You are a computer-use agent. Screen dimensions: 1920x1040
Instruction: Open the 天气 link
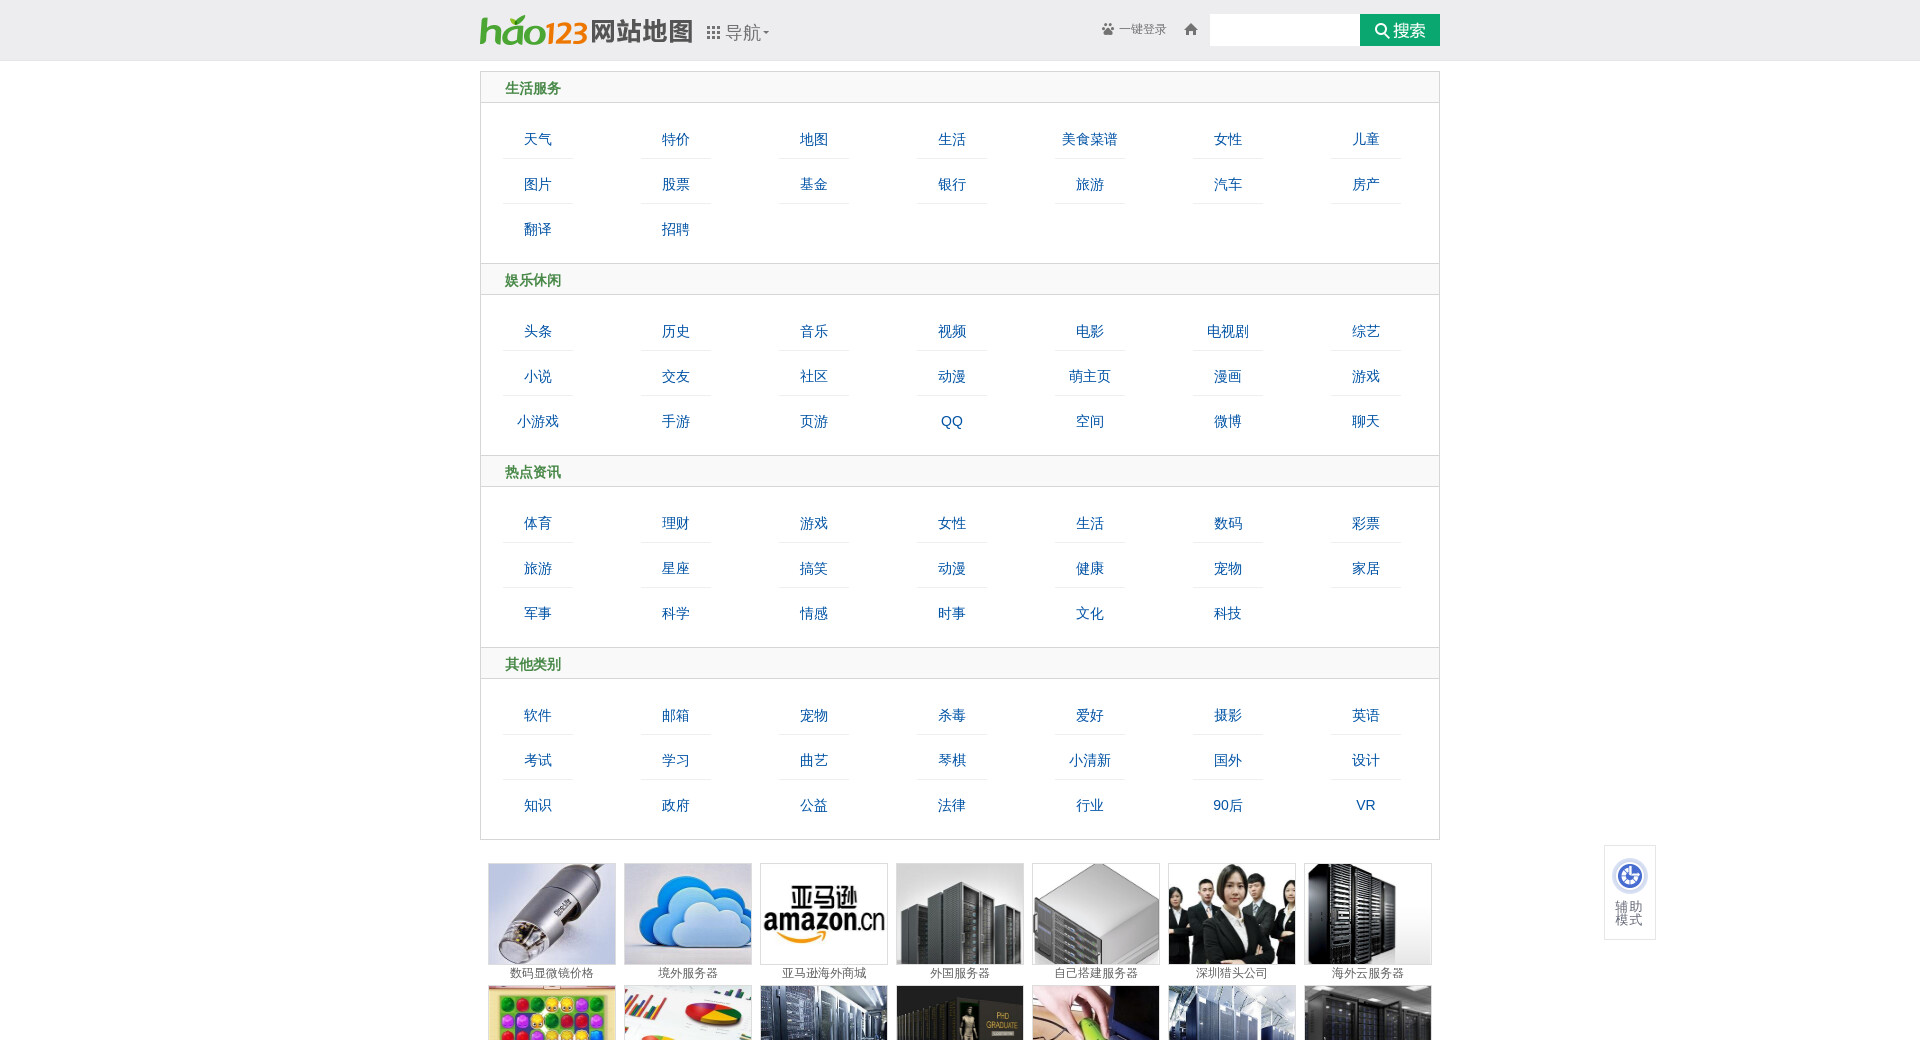point(538,140)
